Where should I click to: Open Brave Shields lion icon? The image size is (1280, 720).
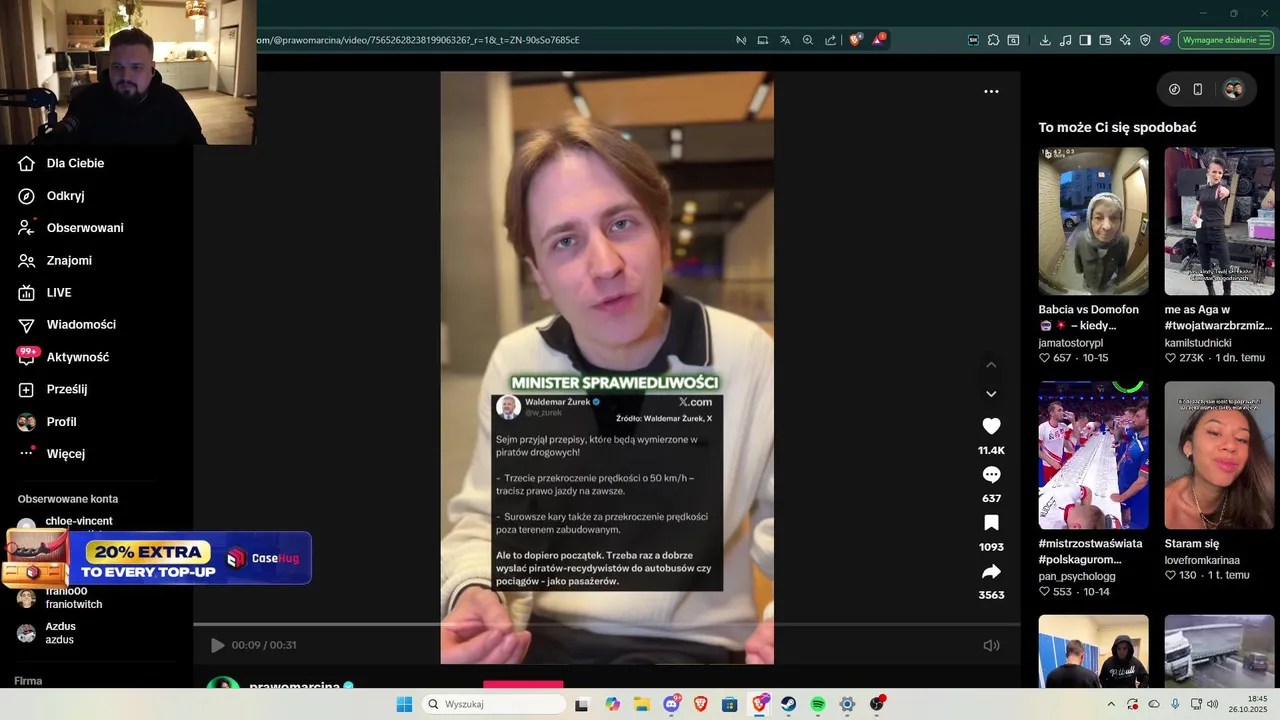(x=856, y=40)
